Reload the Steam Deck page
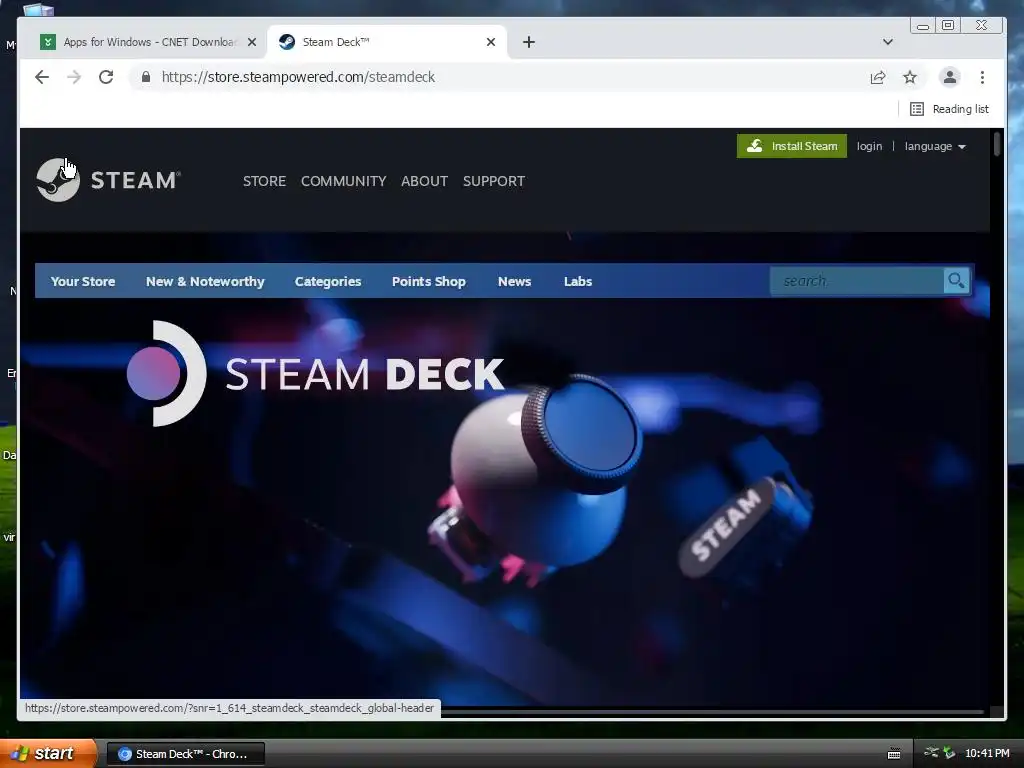 pyautogui.click(x=106, y=77)
